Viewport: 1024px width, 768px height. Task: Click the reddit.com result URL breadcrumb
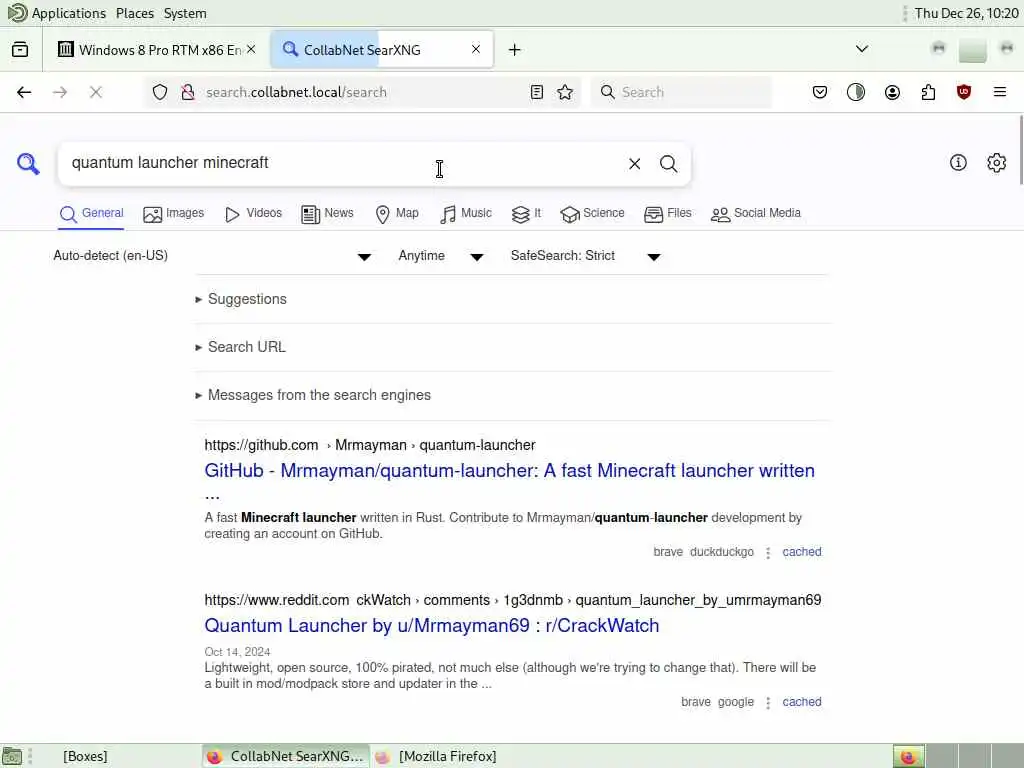(513, 600)
